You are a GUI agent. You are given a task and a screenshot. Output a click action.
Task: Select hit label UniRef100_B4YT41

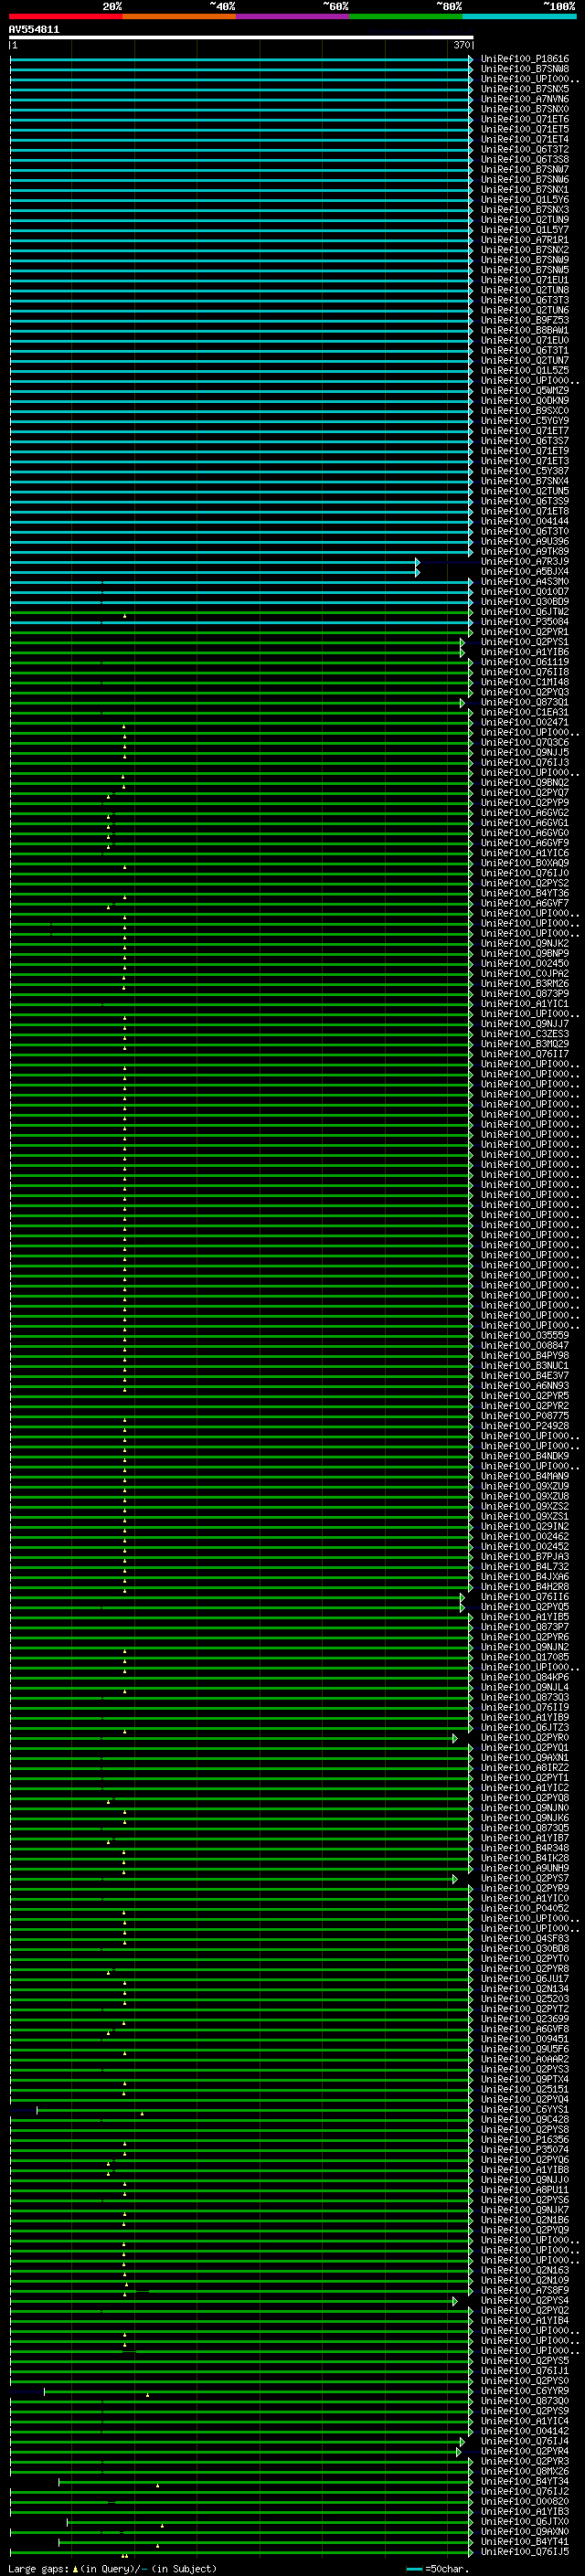pyautogui.click(x=524, y=2540)
